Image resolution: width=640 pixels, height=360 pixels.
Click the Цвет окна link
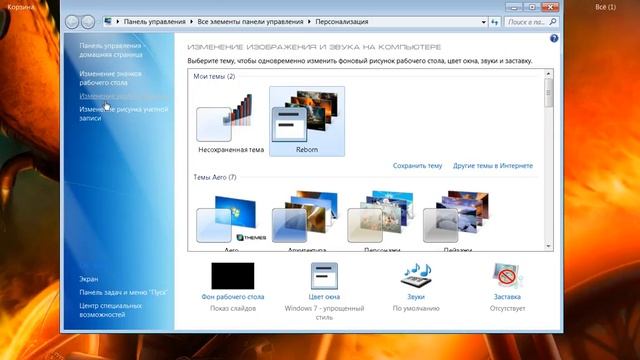(x=324, y=297)
